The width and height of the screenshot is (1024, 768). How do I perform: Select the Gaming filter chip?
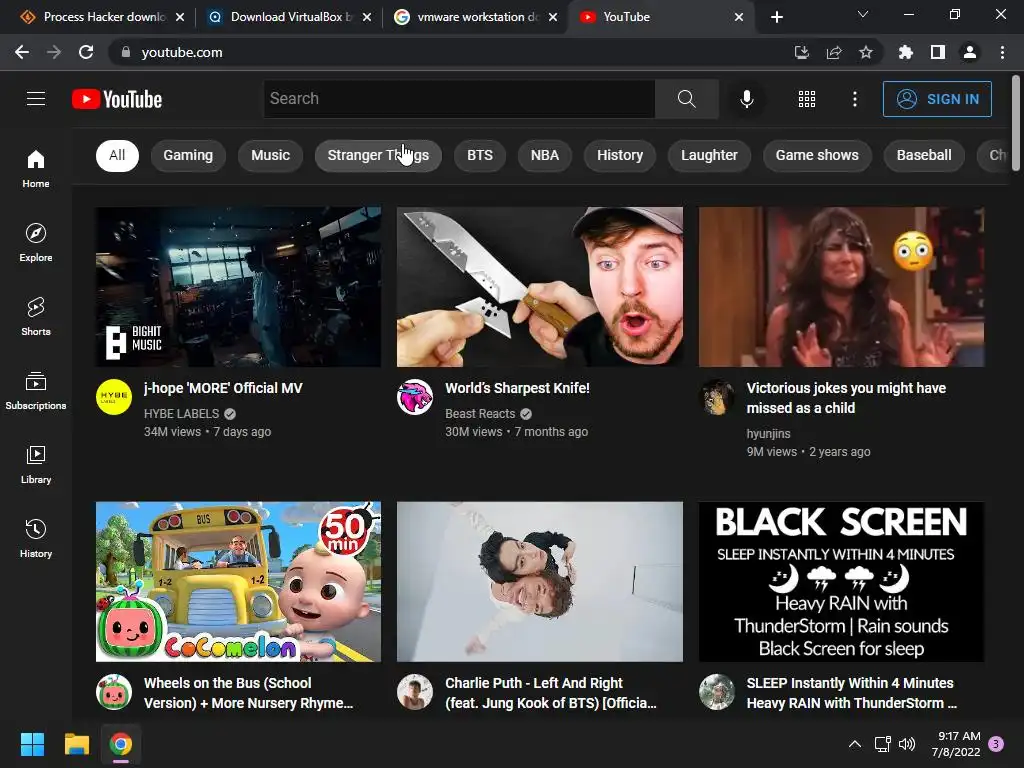click(x=188, y=155)
